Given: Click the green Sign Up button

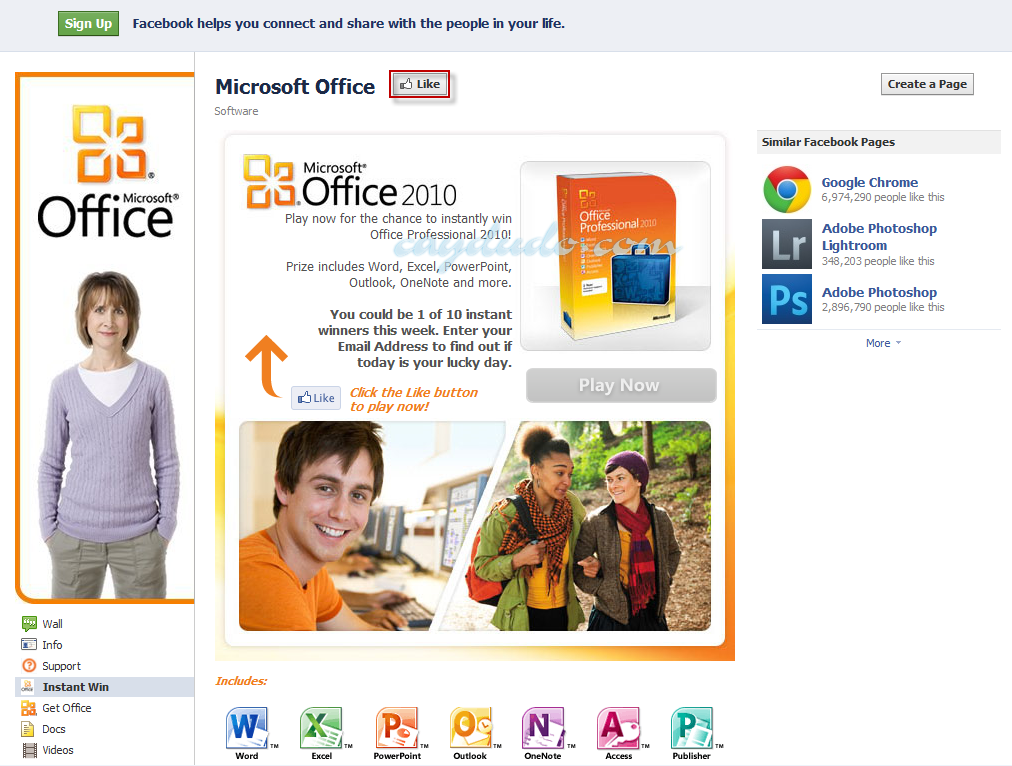Looking at the screenshot, I should (x=88, y=24).
